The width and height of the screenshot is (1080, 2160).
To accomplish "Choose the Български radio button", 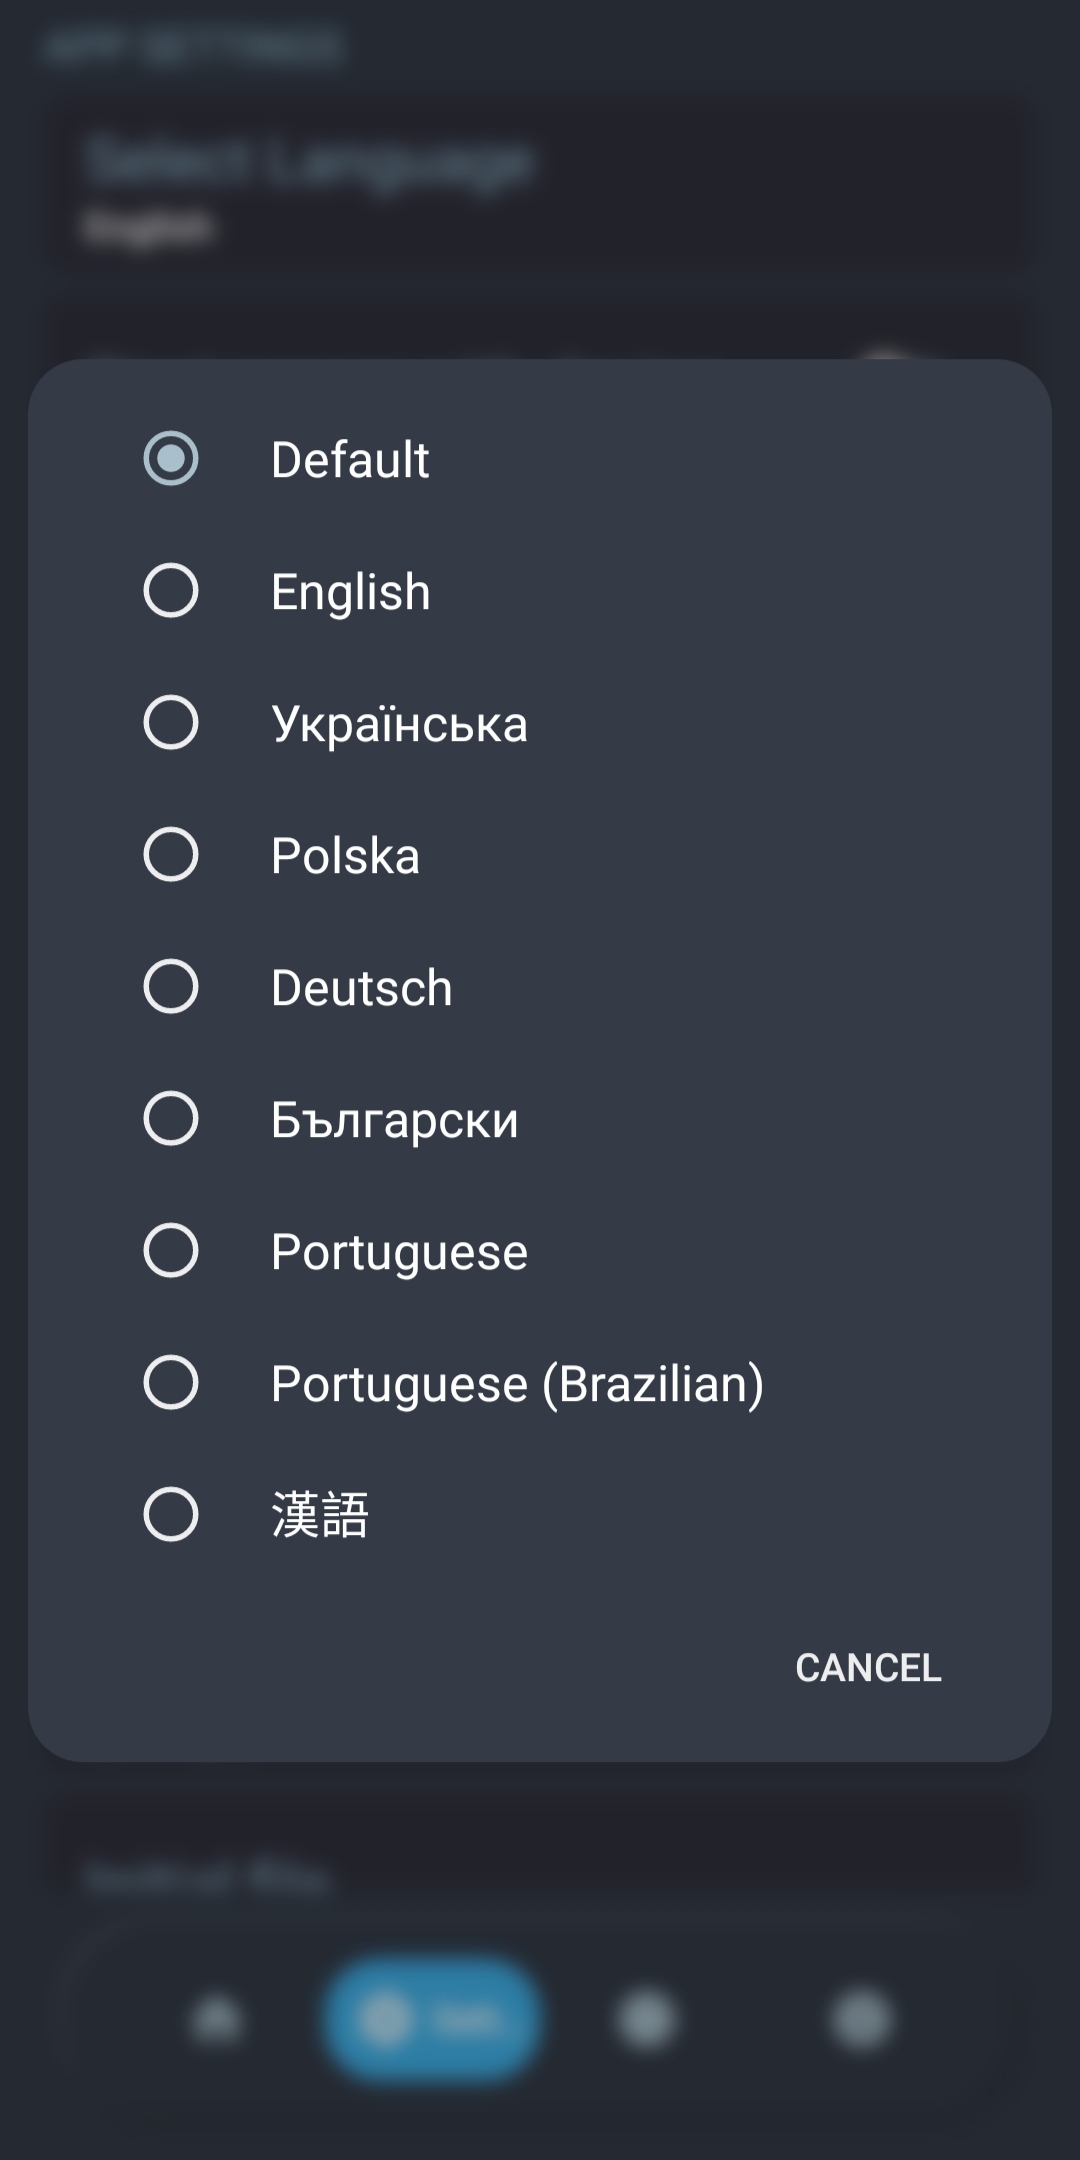I will point(171,1119).
